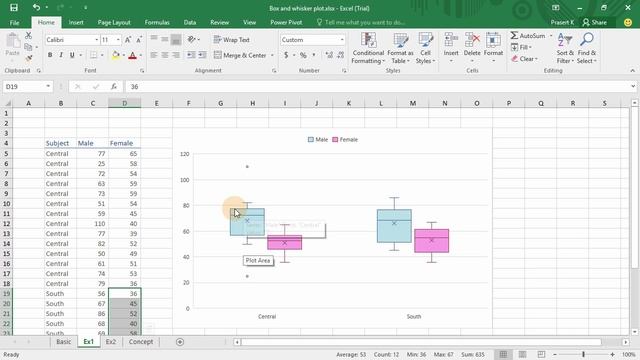Open Sort & Filter
This screenshot has width=640, height=360.
coord(565,49)
